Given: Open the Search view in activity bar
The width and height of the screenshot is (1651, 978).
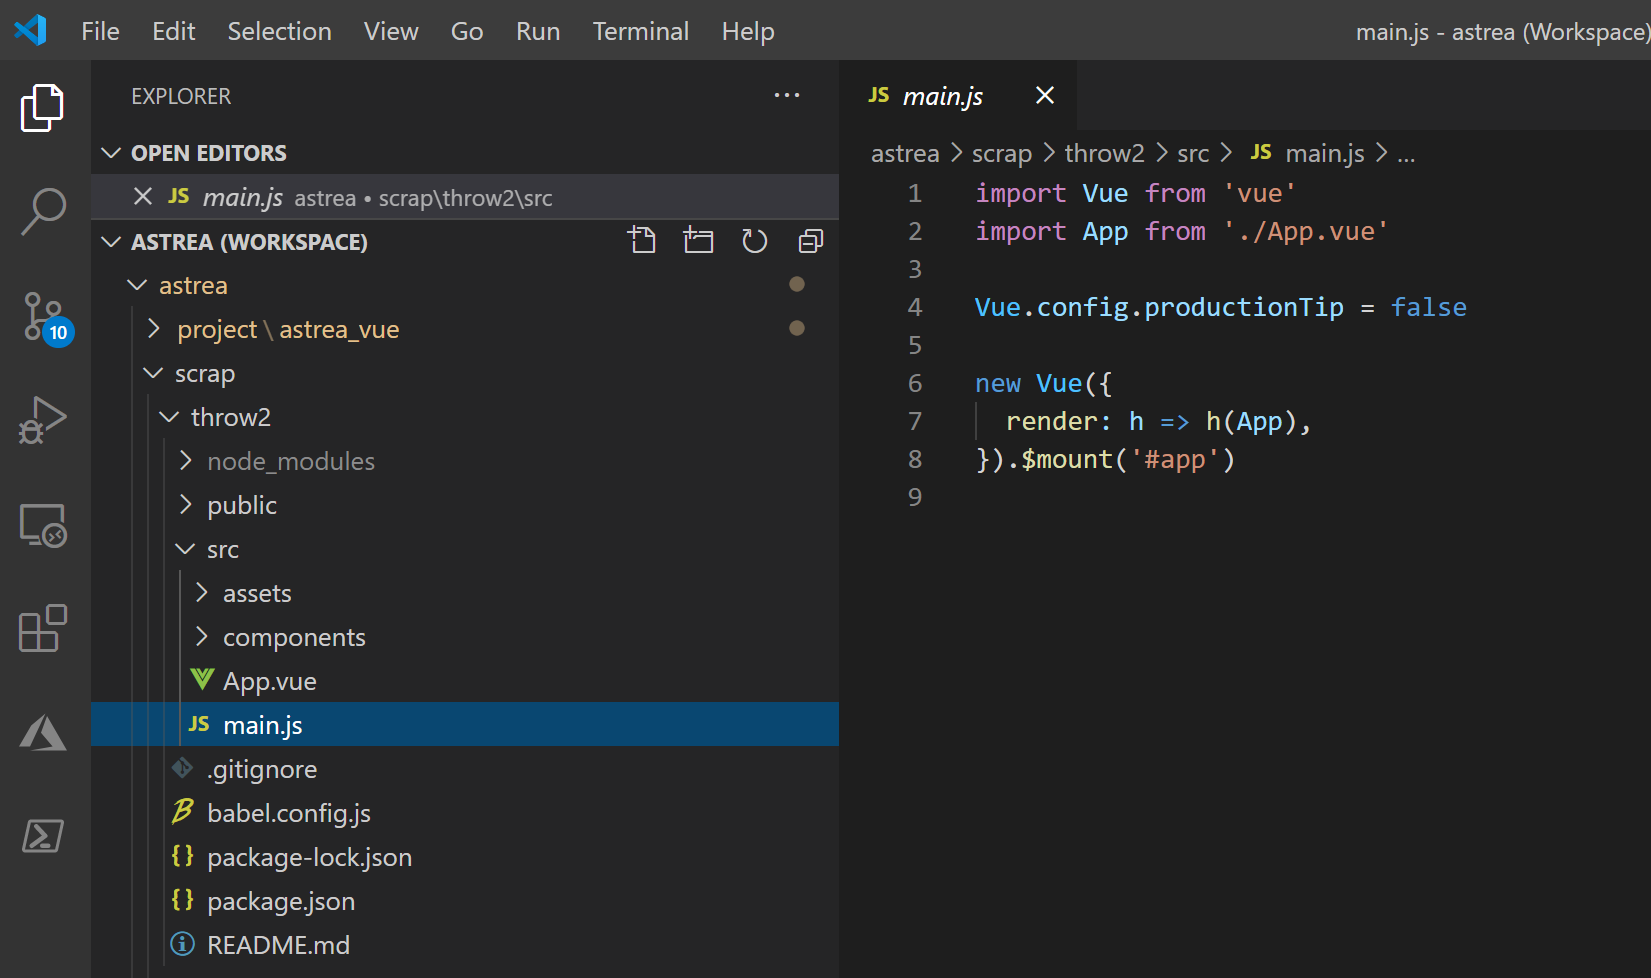Looking at the screenshot, I should coord(43,211).
